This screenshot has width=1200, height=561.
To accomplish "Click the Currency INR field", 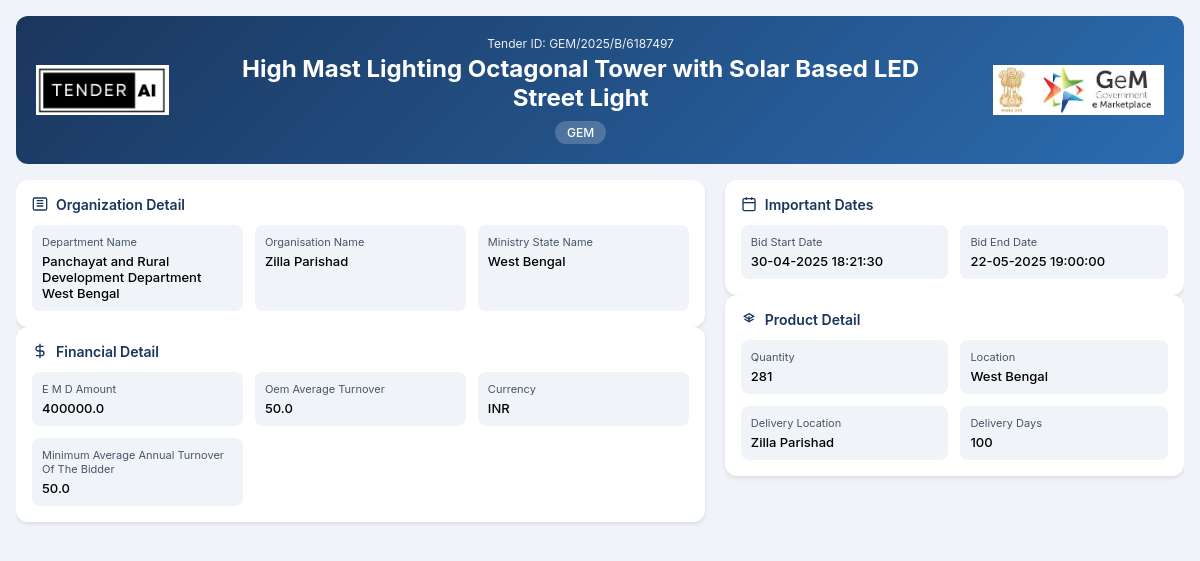I will pyautogui.click(x=583, y=399).
